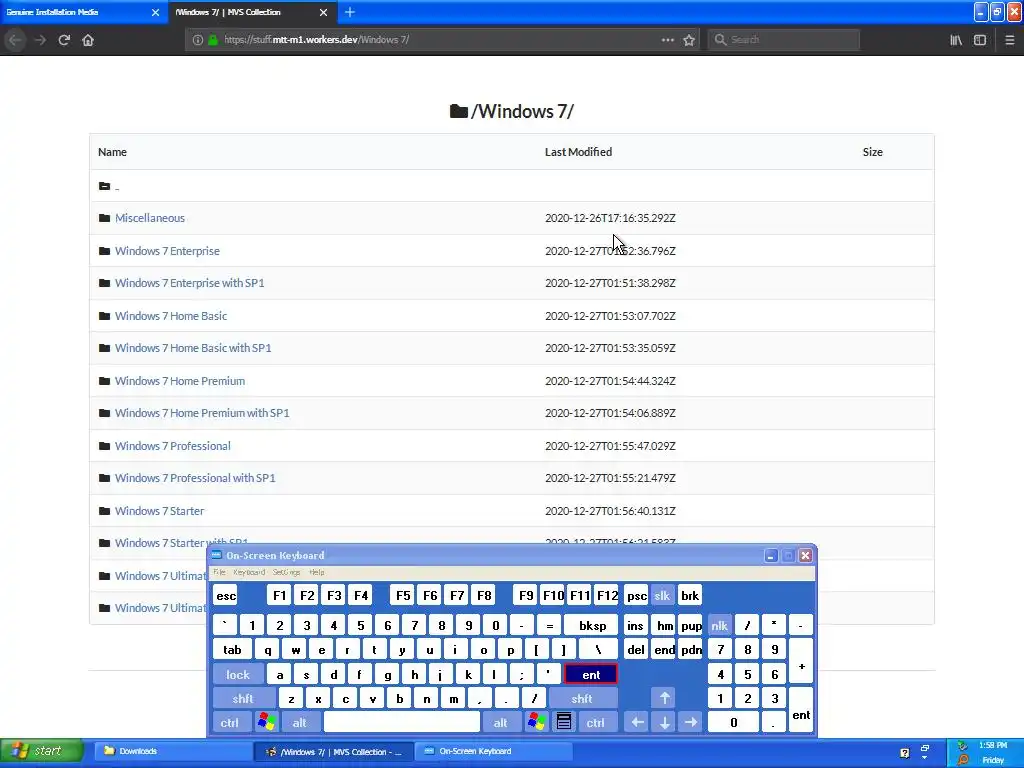The height and width of the screenshot is (768, 1024).
Task: Close the Windows 7 MVS Collection tab
Action: click(323, 12)
